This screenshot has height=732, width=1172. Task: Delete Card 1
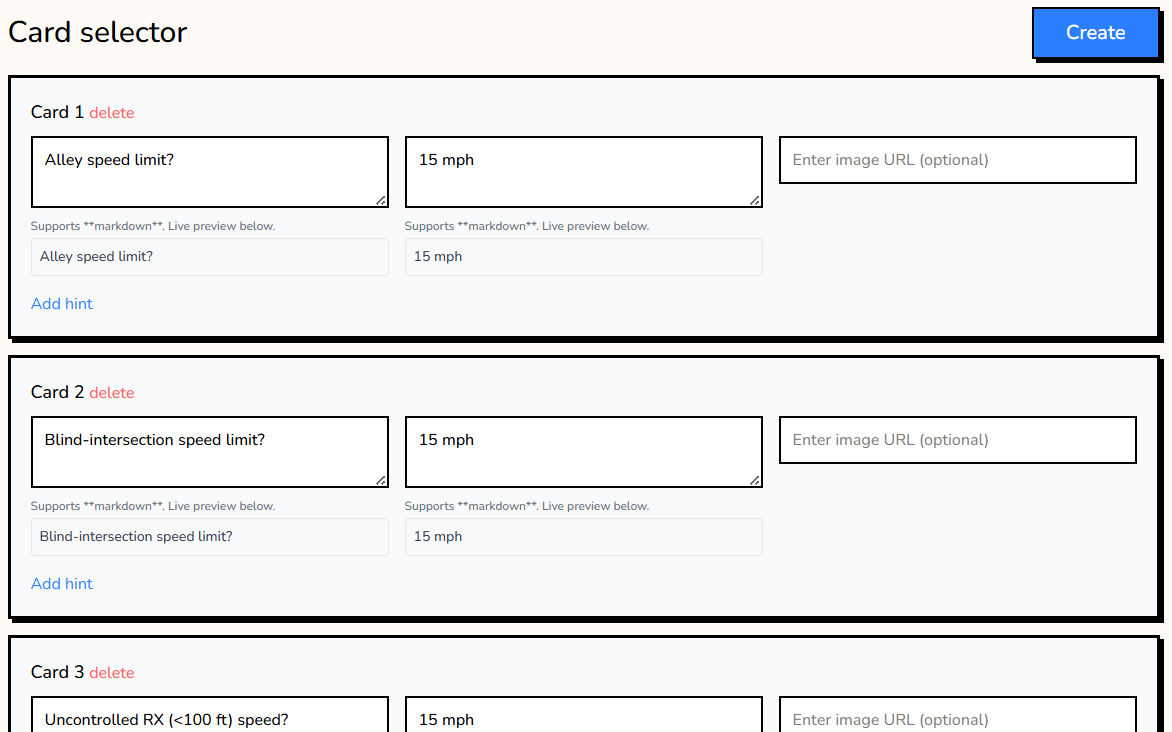tap(112, 113)
